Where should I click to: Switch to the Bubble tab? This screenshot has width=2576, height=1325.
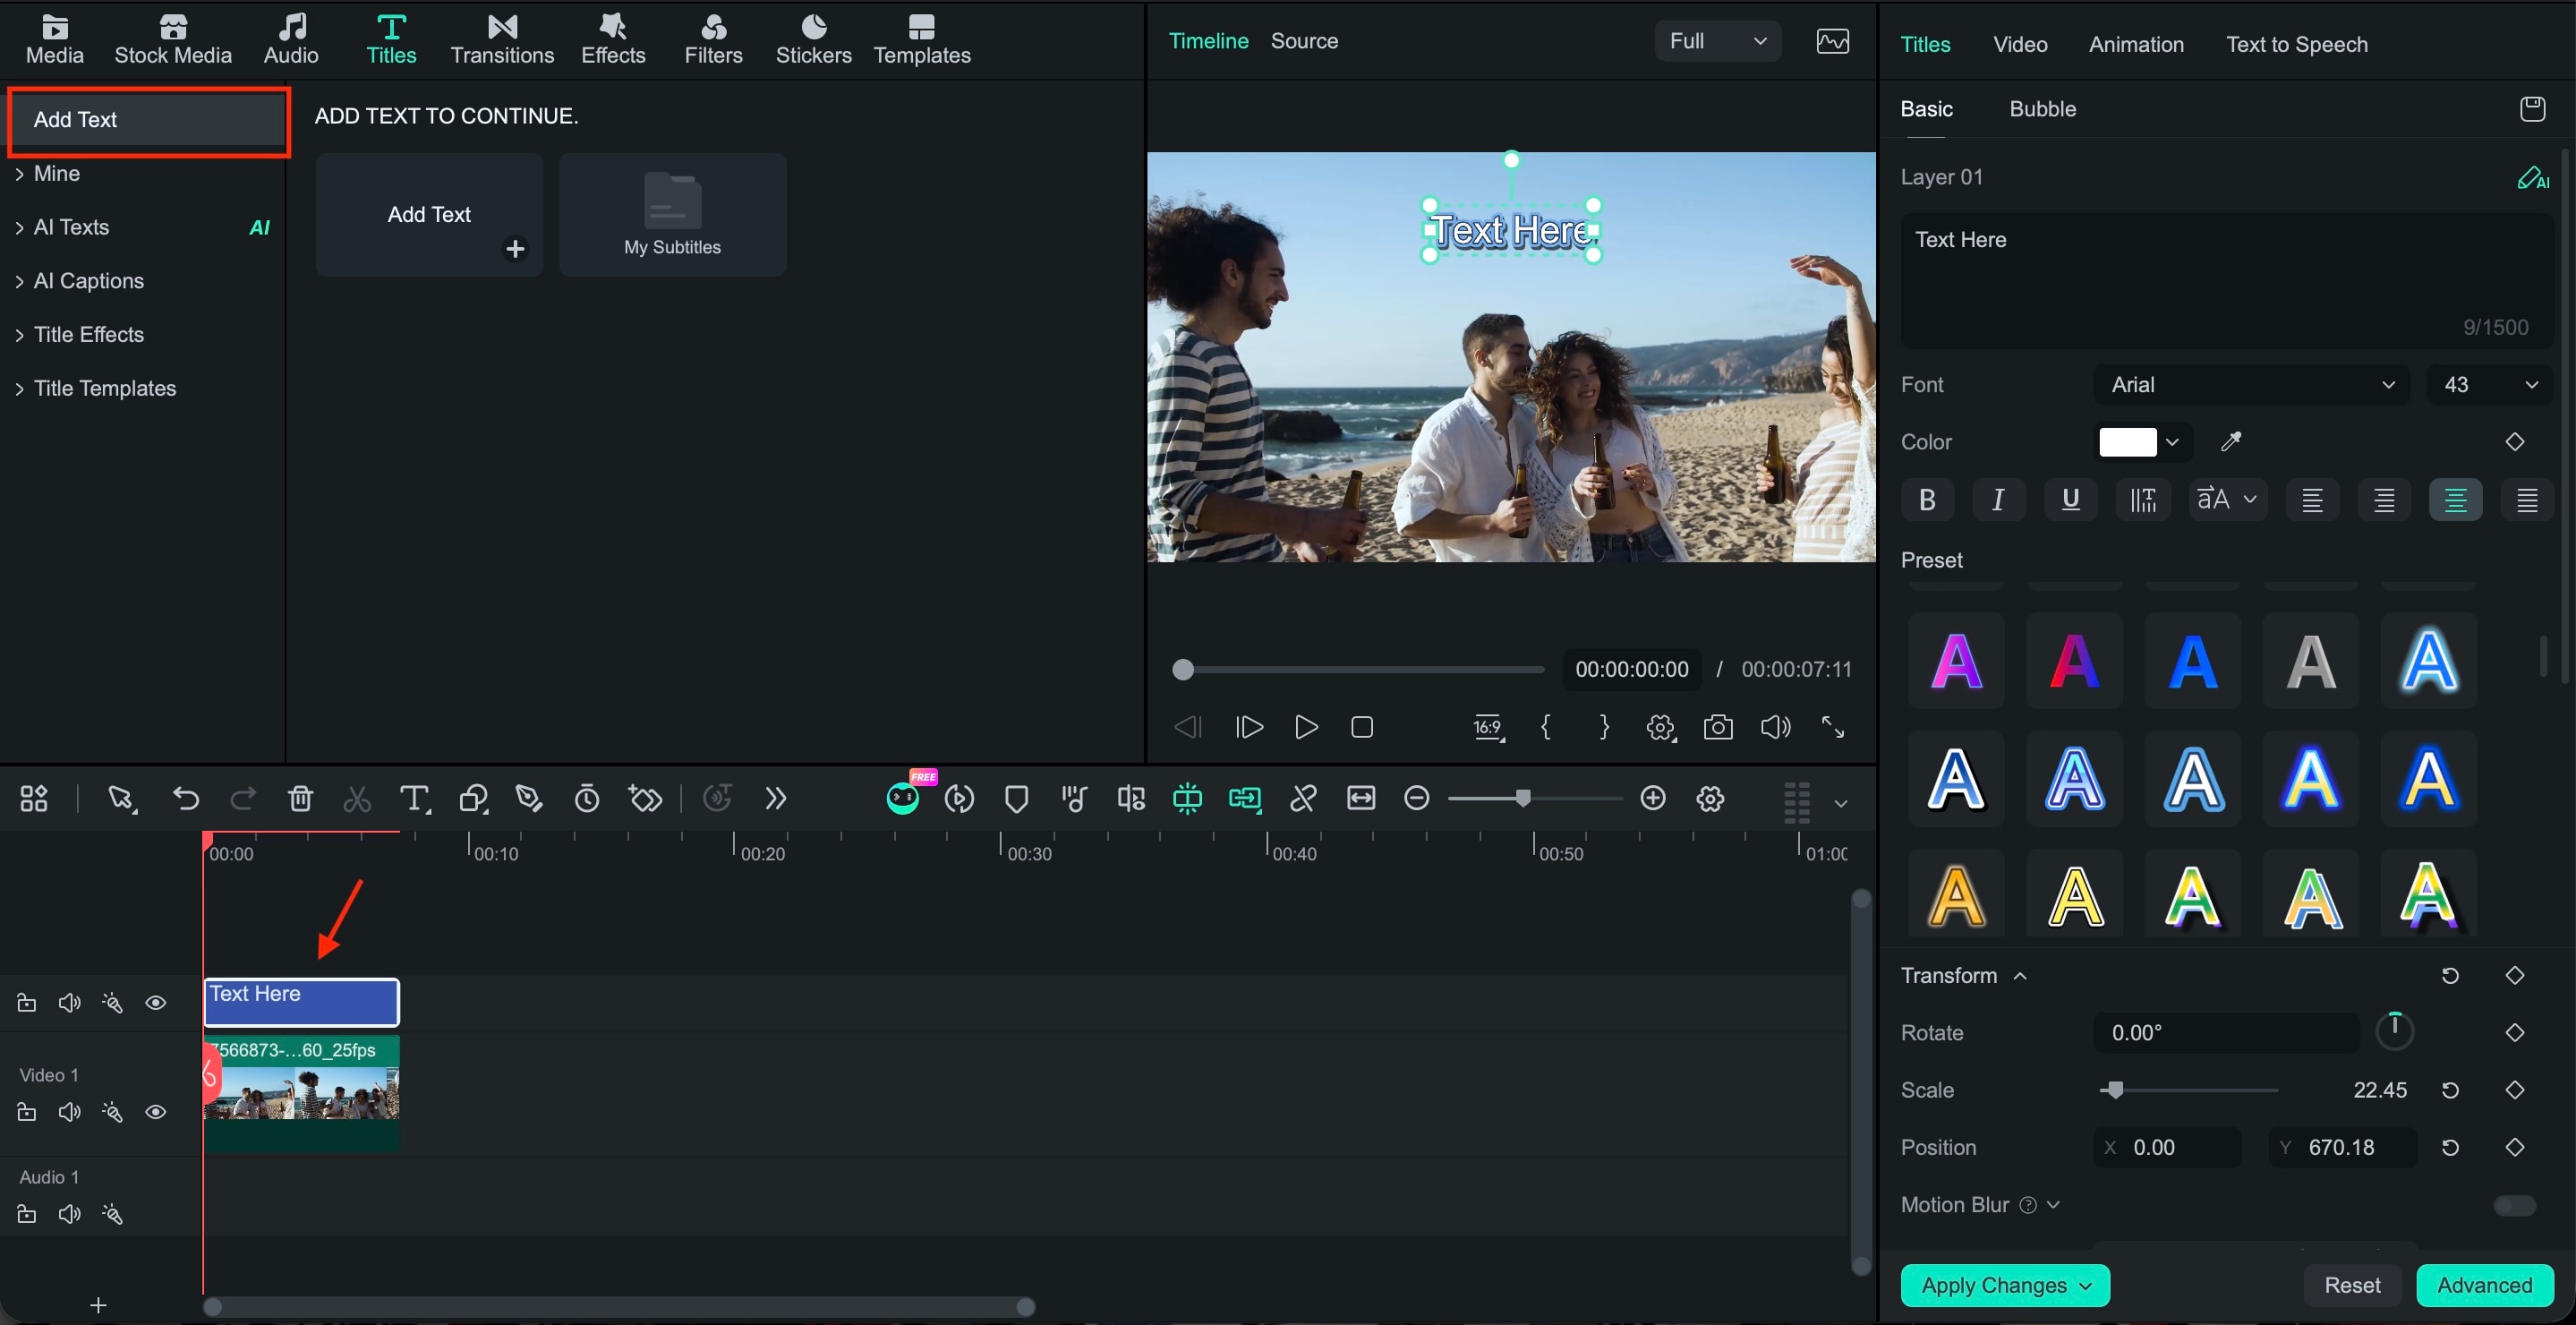pyautogui.click(x=2042, y=109)
